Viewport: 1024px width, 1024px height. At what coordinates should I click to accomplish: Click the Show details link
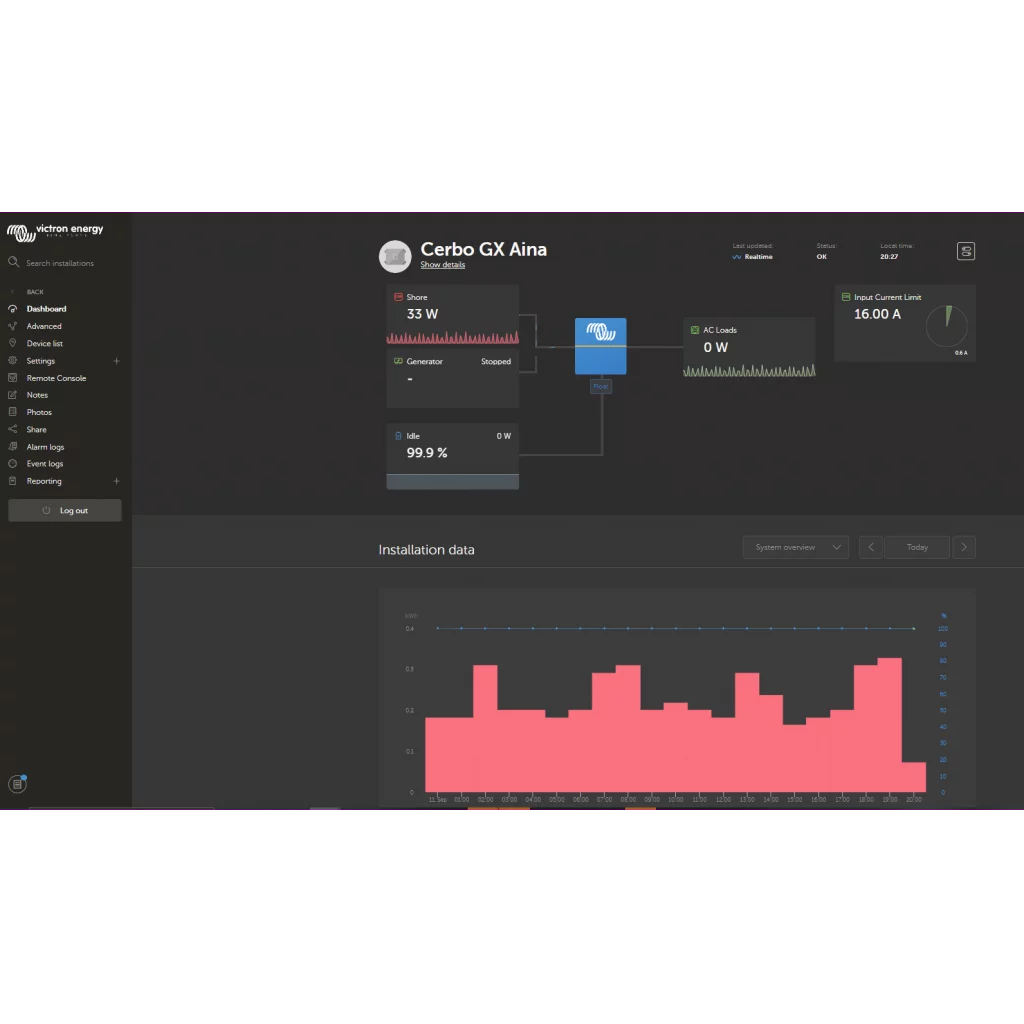[442, 265]
